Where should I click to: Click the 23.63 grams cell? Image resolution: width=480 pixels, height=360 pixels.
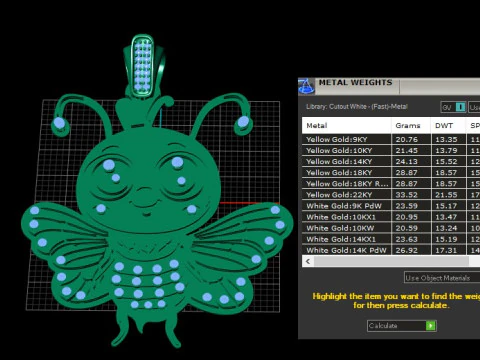(411, 239)
